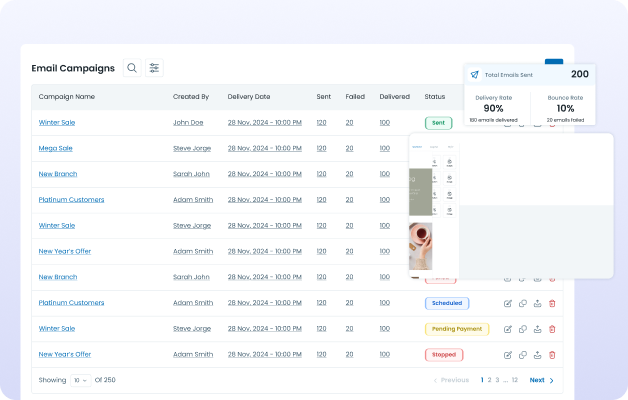Sort by the Delivery Date column header
628x400 pixels.
pos(249,97)
